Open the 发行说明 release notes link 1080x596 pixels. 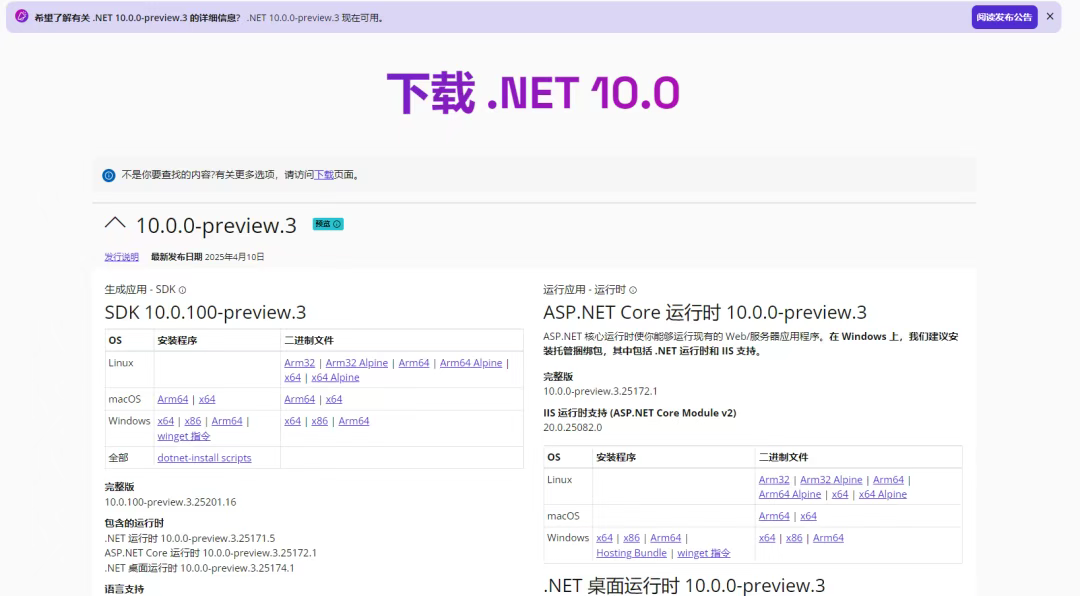point(121,257)
